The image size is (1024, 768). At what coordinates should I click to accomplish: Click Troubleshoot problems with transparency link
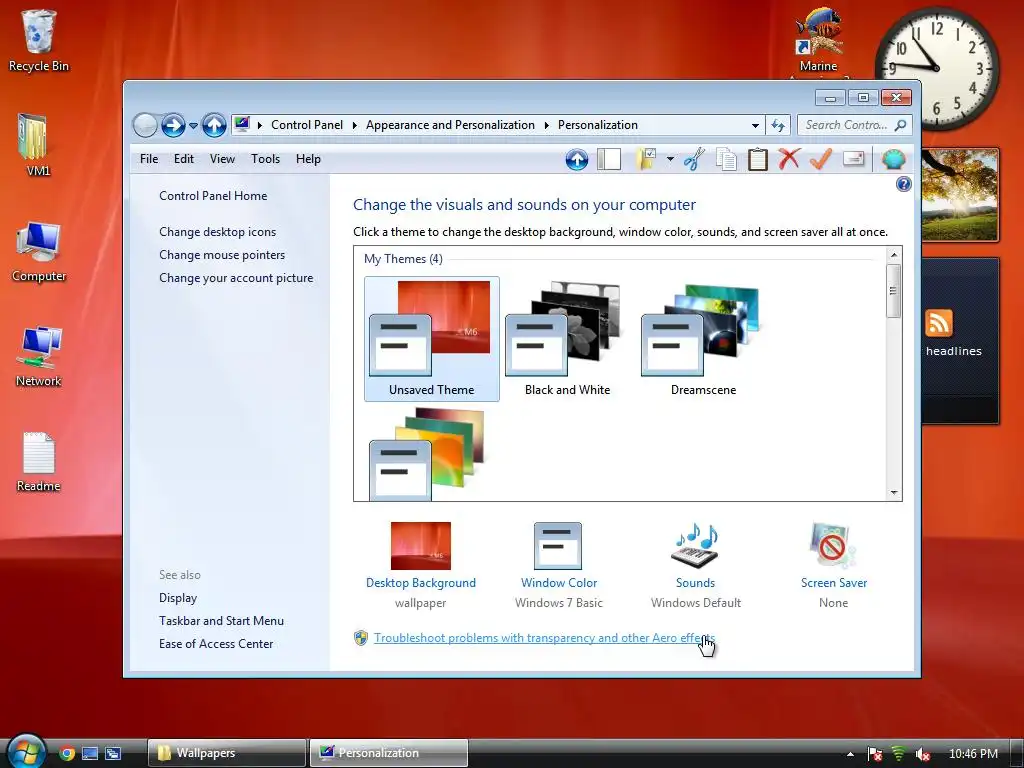(544, 637)
